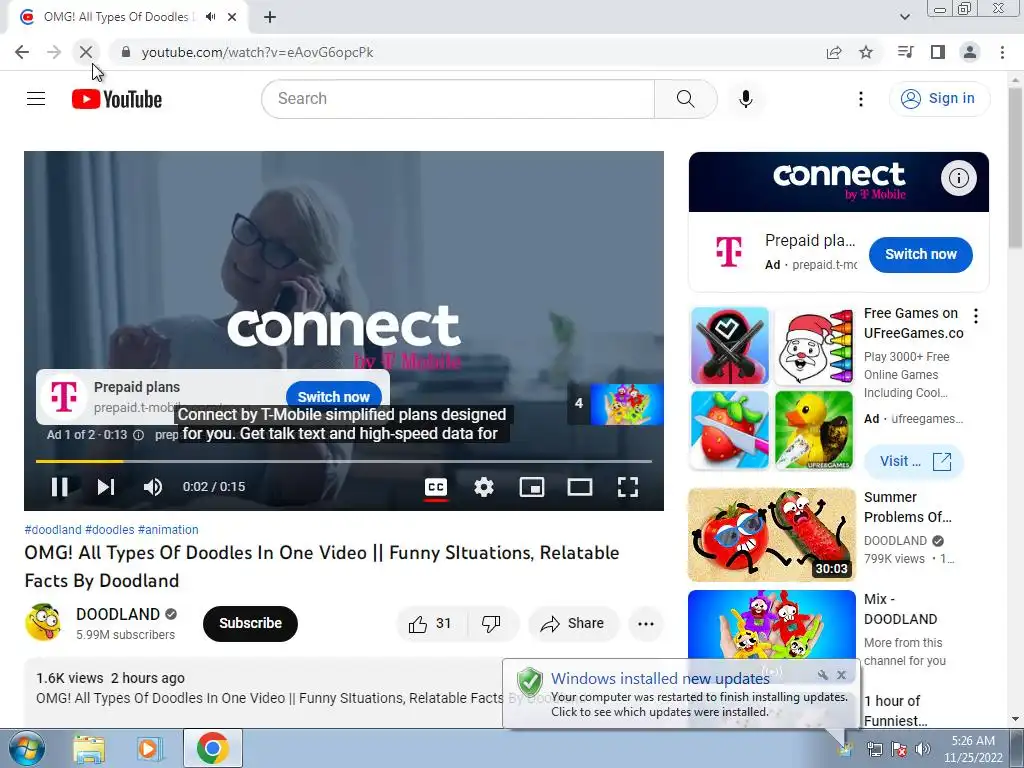The width and height of the screenshot is (1024, 768).
Task: Open more actions ellipsis below video
Action: 645,624
